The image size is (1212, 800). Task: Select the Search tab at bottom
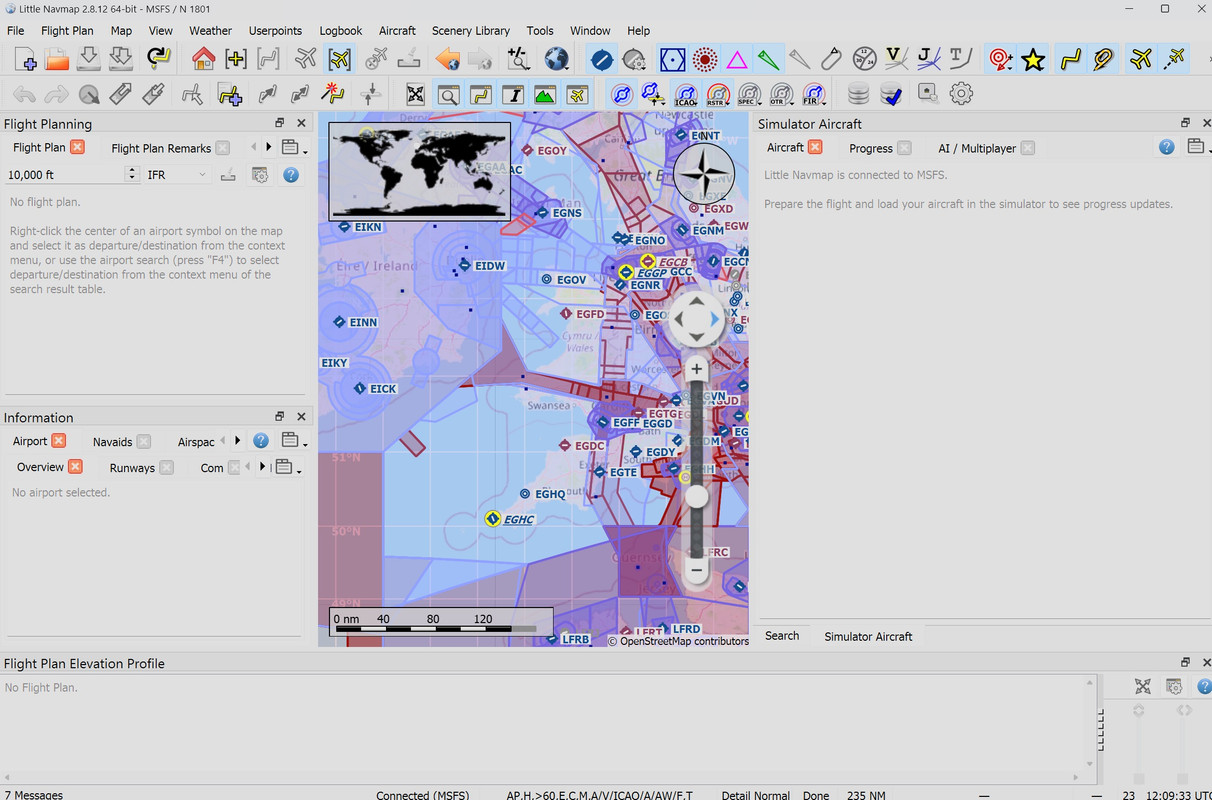click(x=782, y=636)
